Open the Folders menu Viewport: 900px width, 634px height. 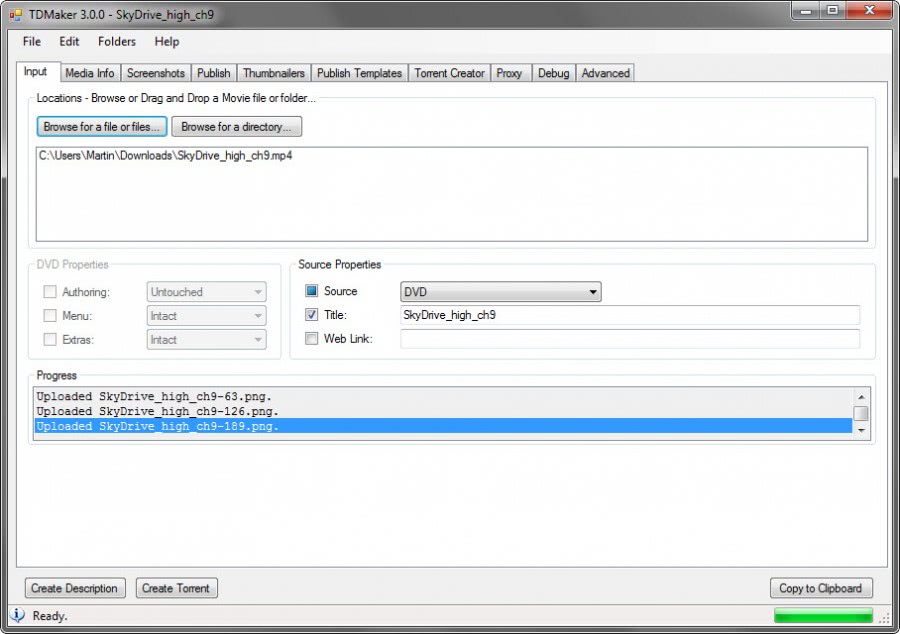[x=116, y=41]
